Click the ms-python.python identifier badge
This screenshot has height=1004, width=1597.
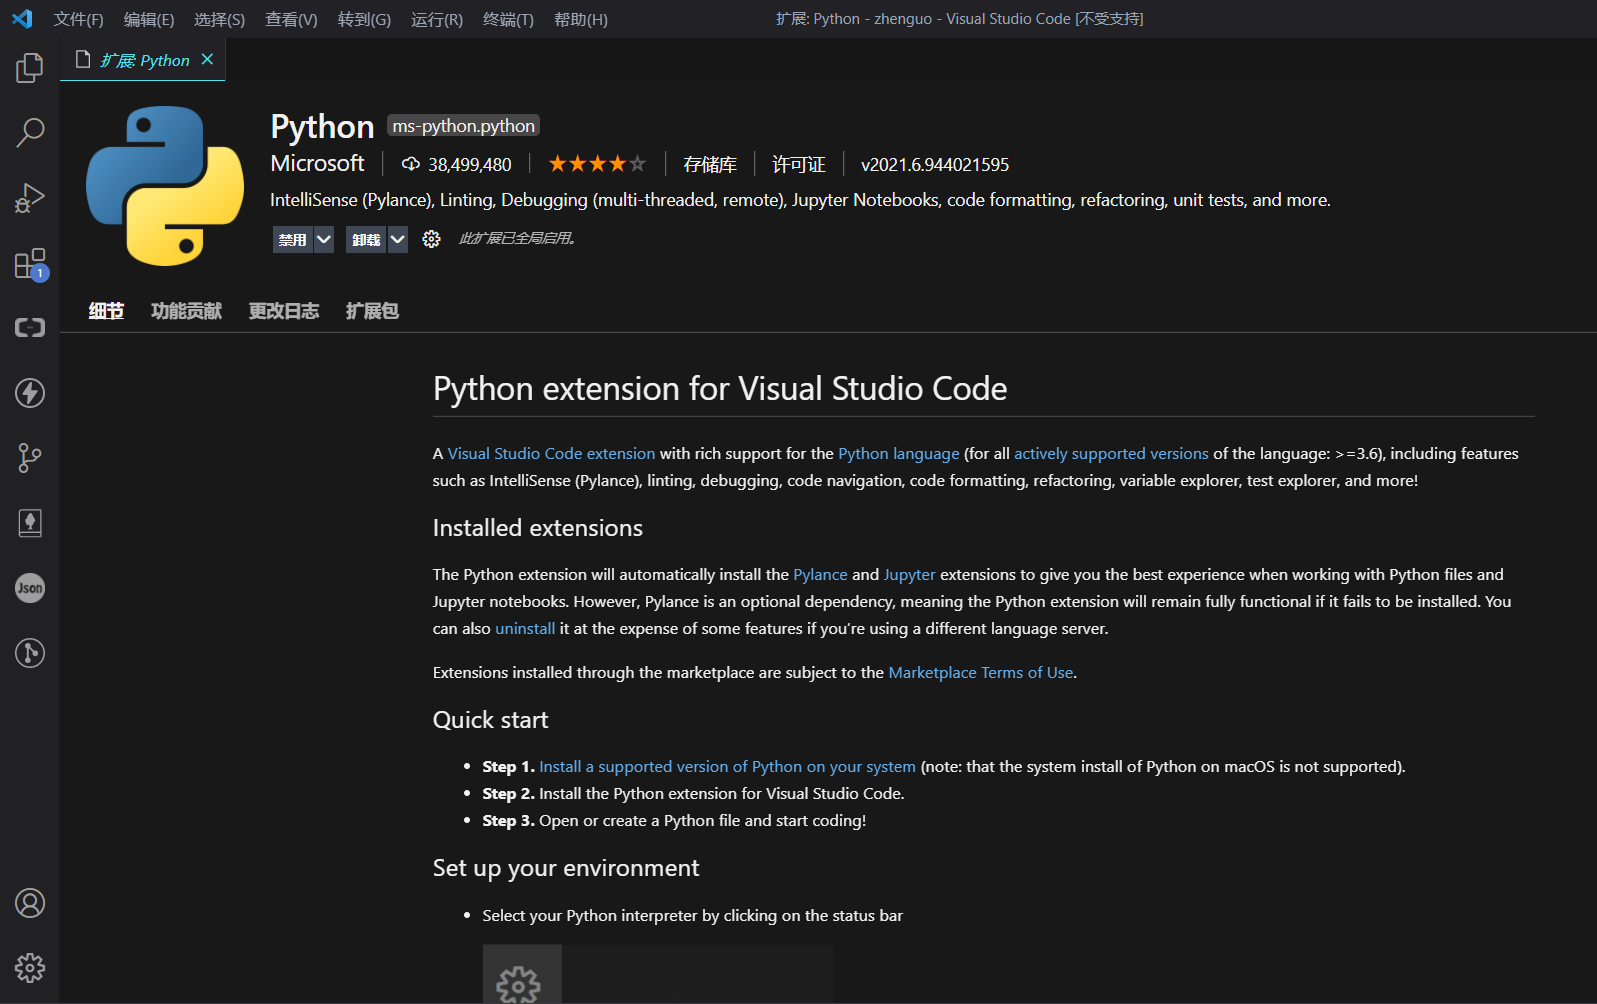463,125
